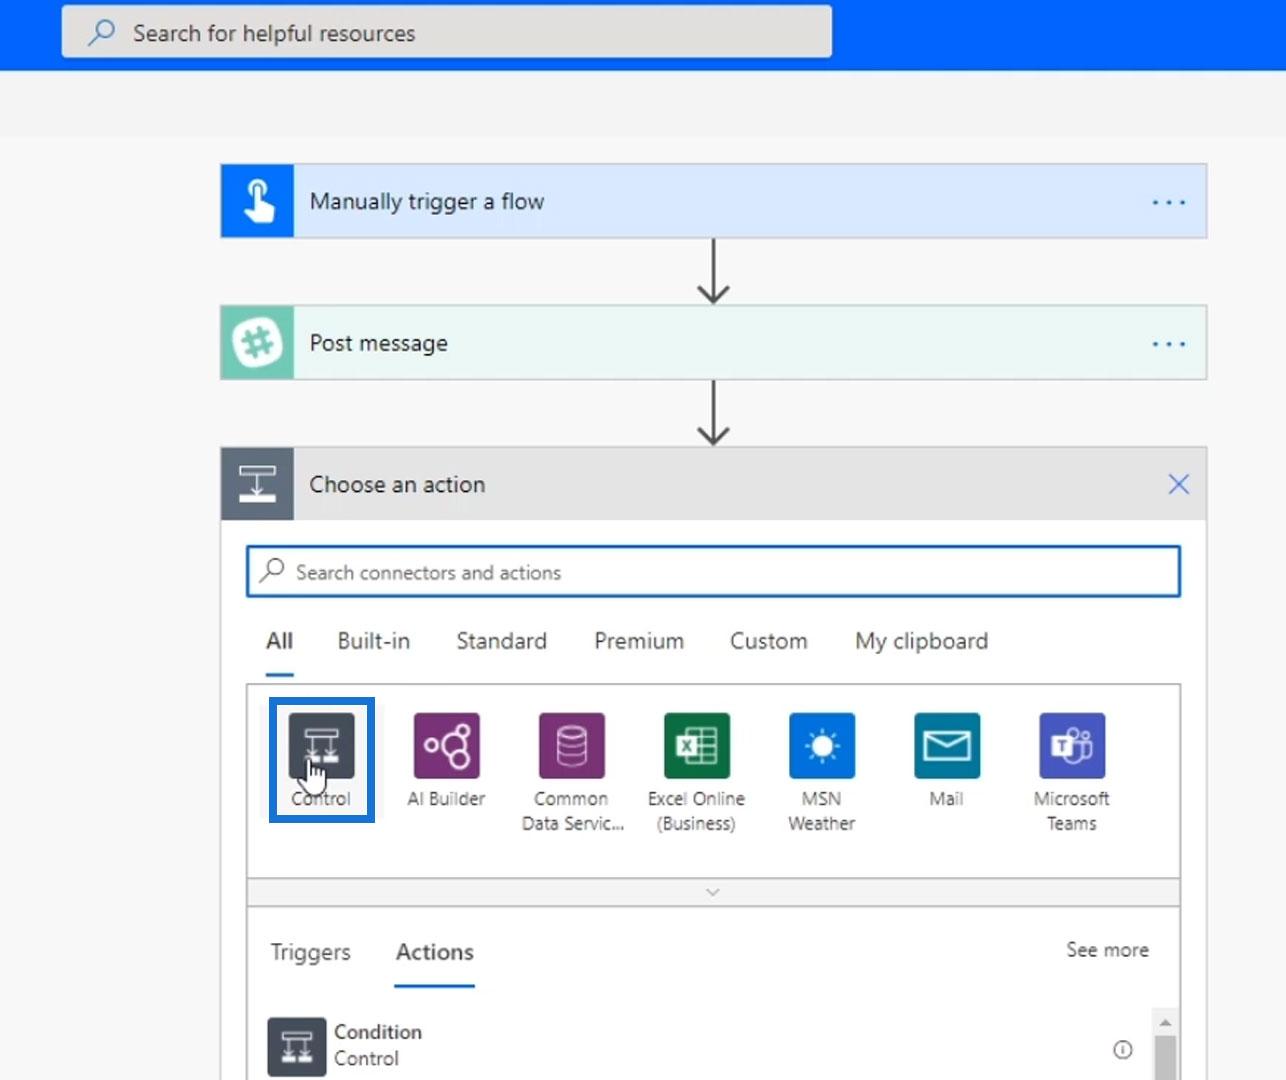The image size is (1286, 1080).
Task: Expand the Manually trigger a flow step
Action: 713,201
